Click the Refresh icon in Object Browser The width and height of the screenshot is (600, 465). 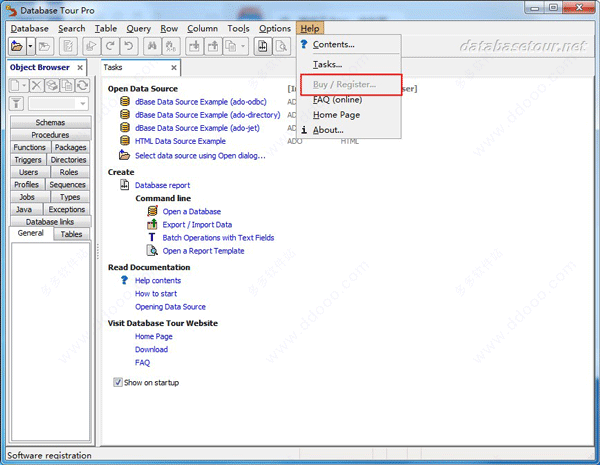pos(82,85)
